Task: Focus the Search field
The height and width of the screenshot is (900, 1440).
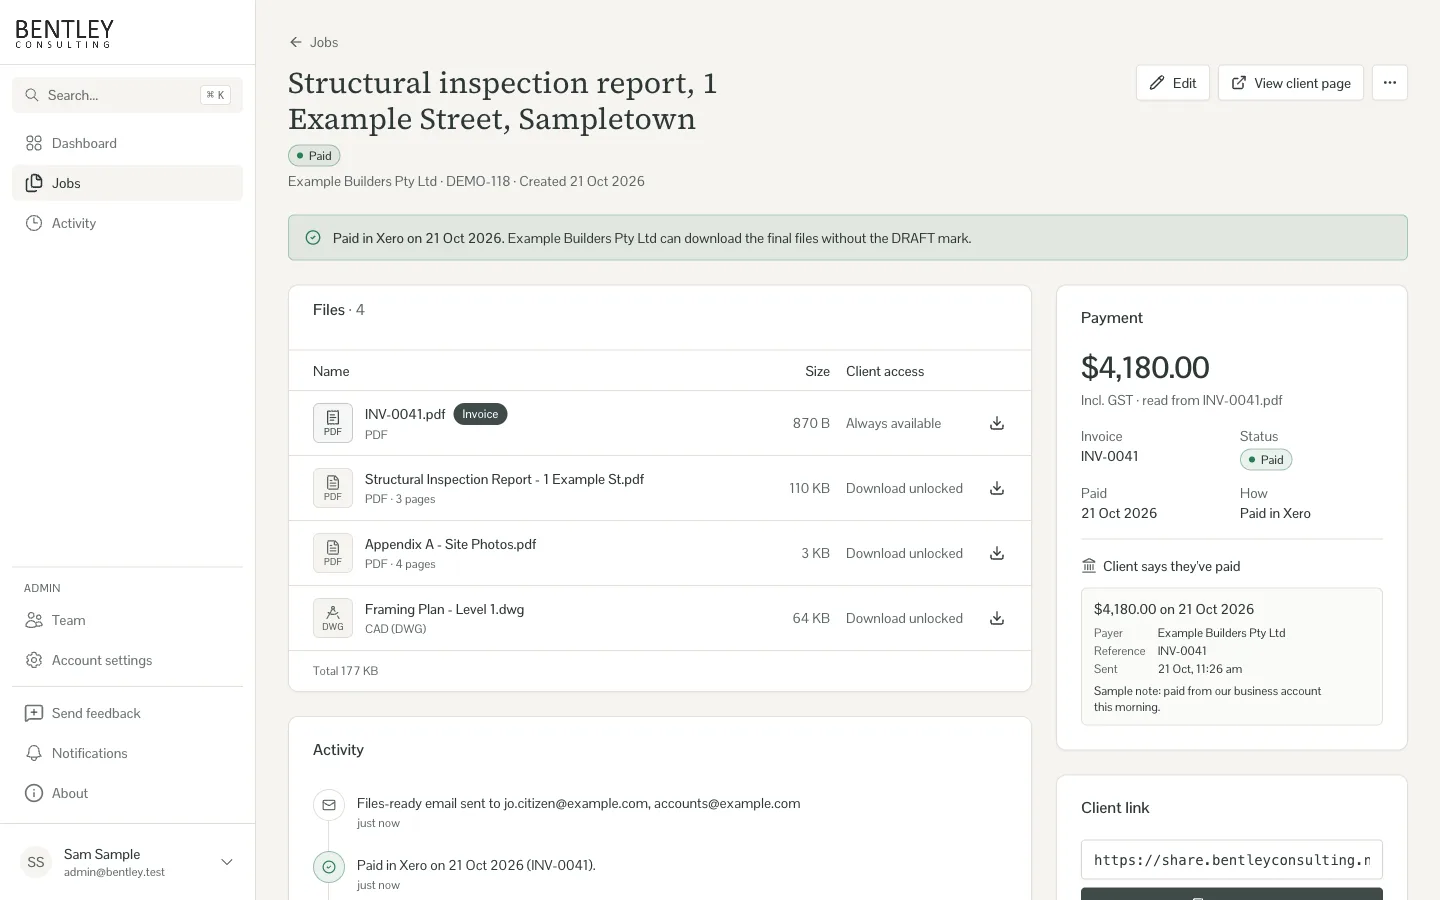Action: [x=127, y=95]
